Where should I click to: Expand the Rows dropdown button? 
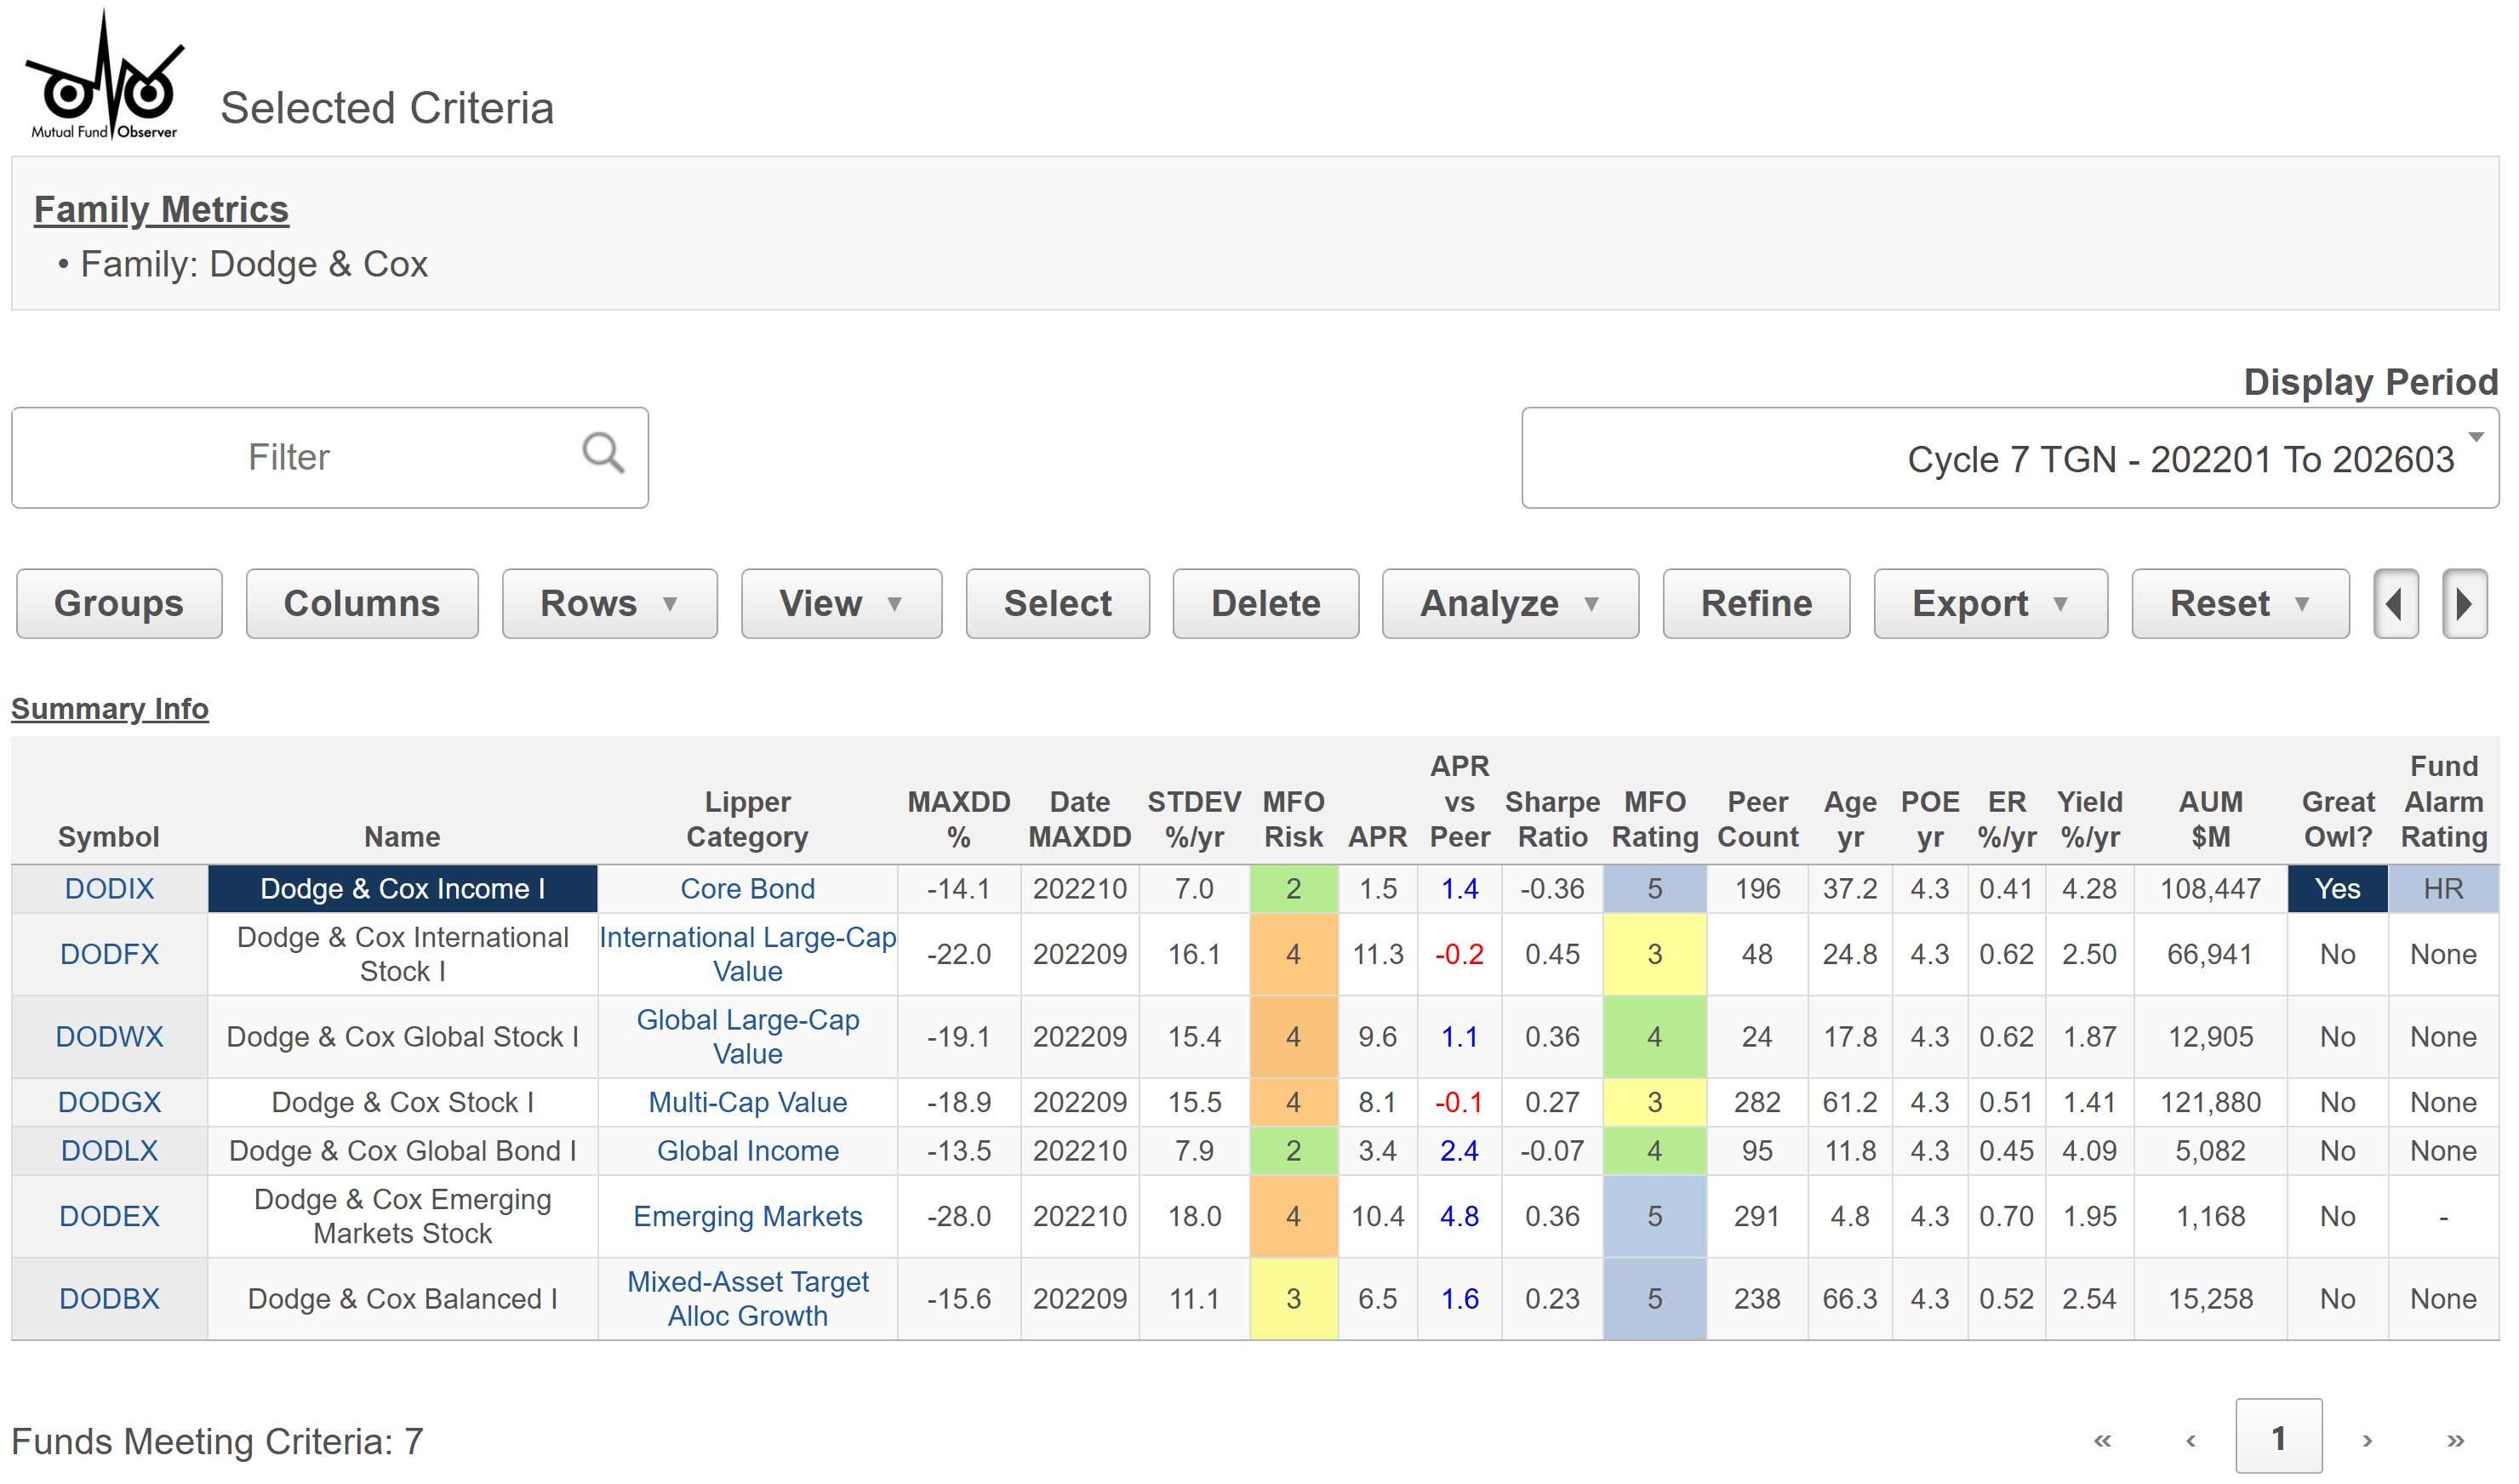tap(609, 604)
